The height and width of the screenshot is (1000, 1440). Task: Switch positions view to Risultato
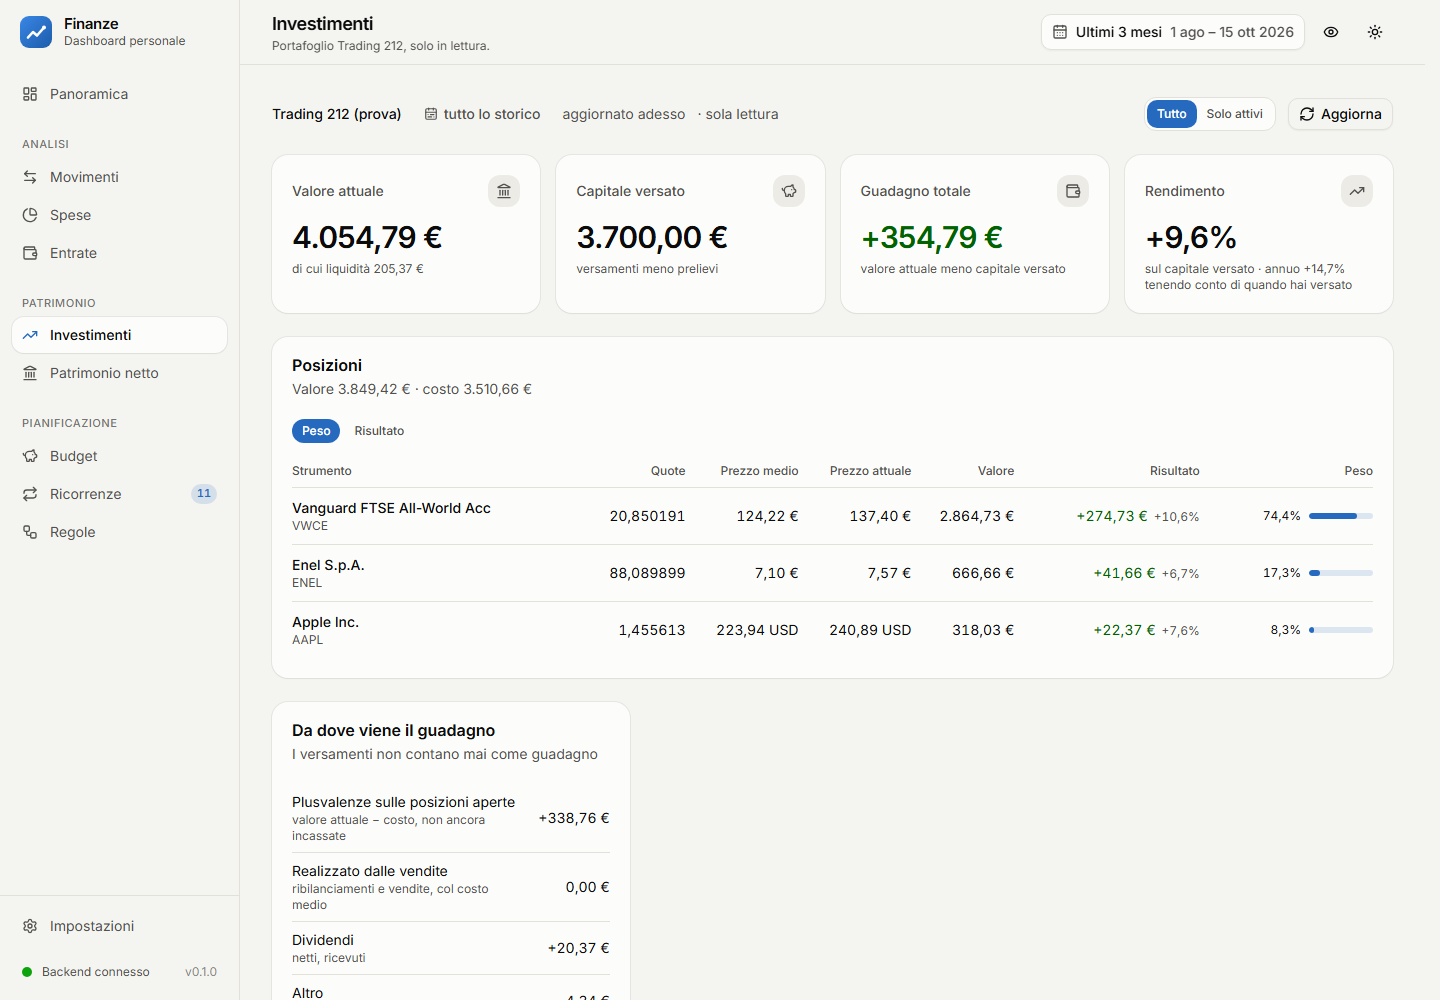point(379,431)
